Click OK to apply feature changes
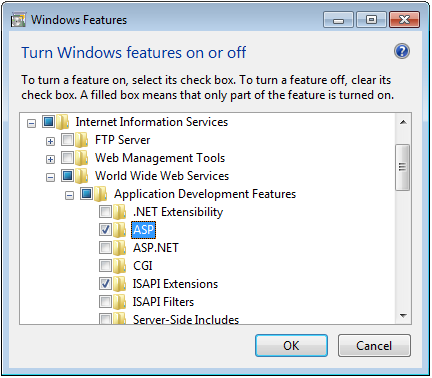Viewport: 432px width, 378px height. click(x=291, y=346)
